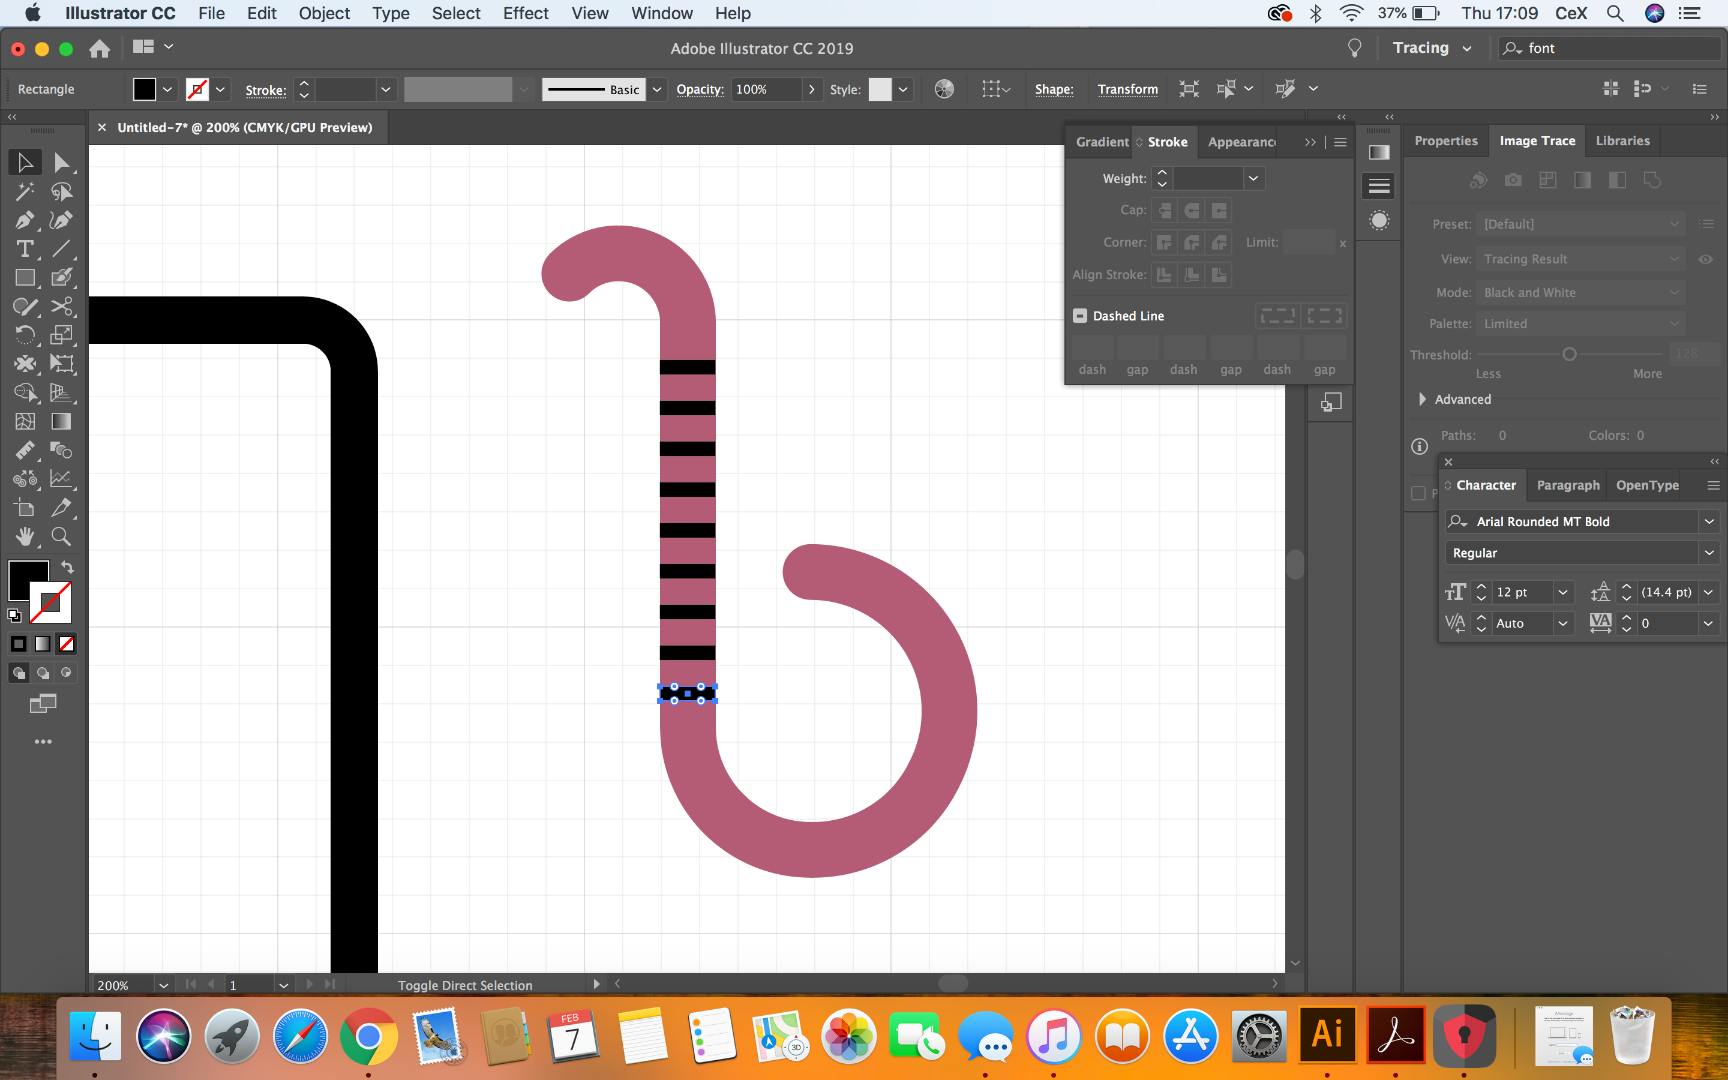This screenshot has width=1728, height=1080.
Task: Click the Style swatch in control bar
Action: click(880, 89)
